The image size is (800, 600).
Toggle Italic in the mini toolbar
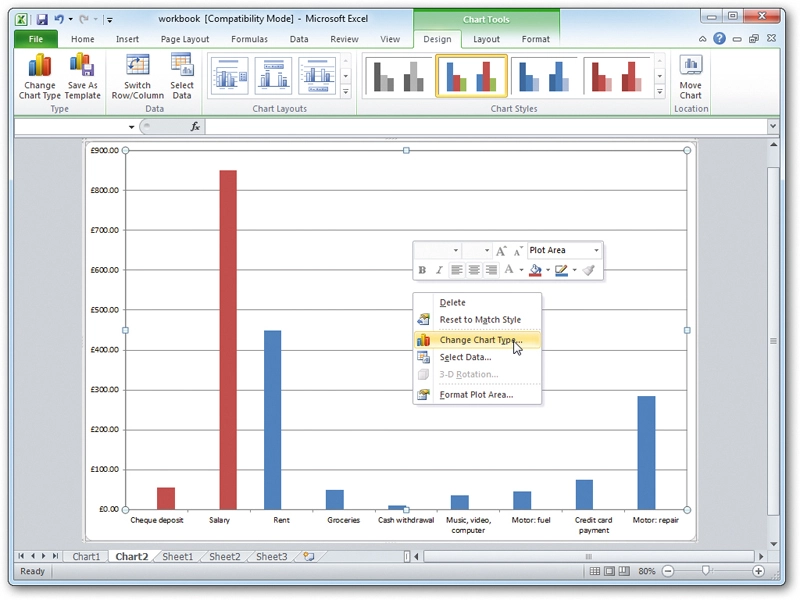[439, 270]
